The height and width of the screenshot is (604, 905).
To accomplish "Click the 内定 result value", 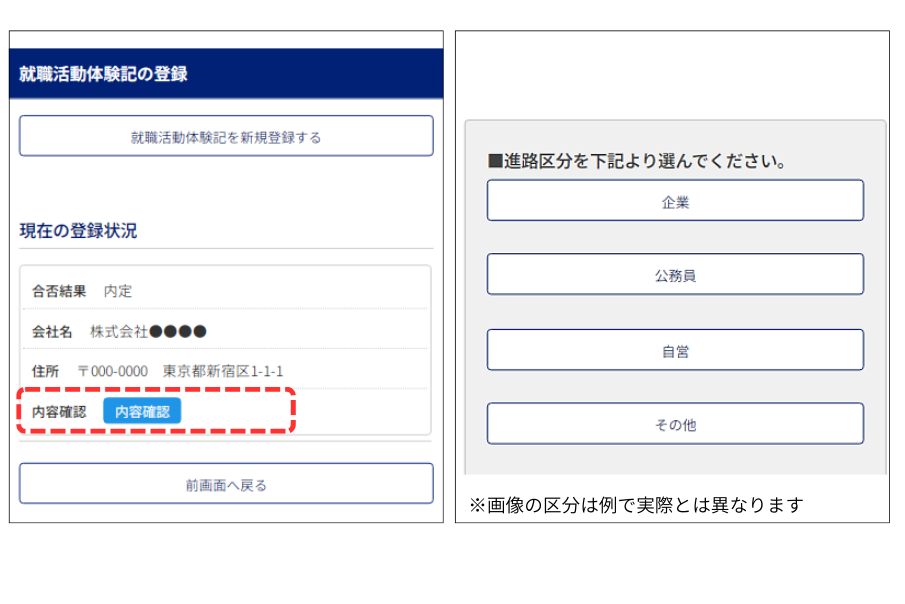I will pyautogui.click(x=118, y=291).
